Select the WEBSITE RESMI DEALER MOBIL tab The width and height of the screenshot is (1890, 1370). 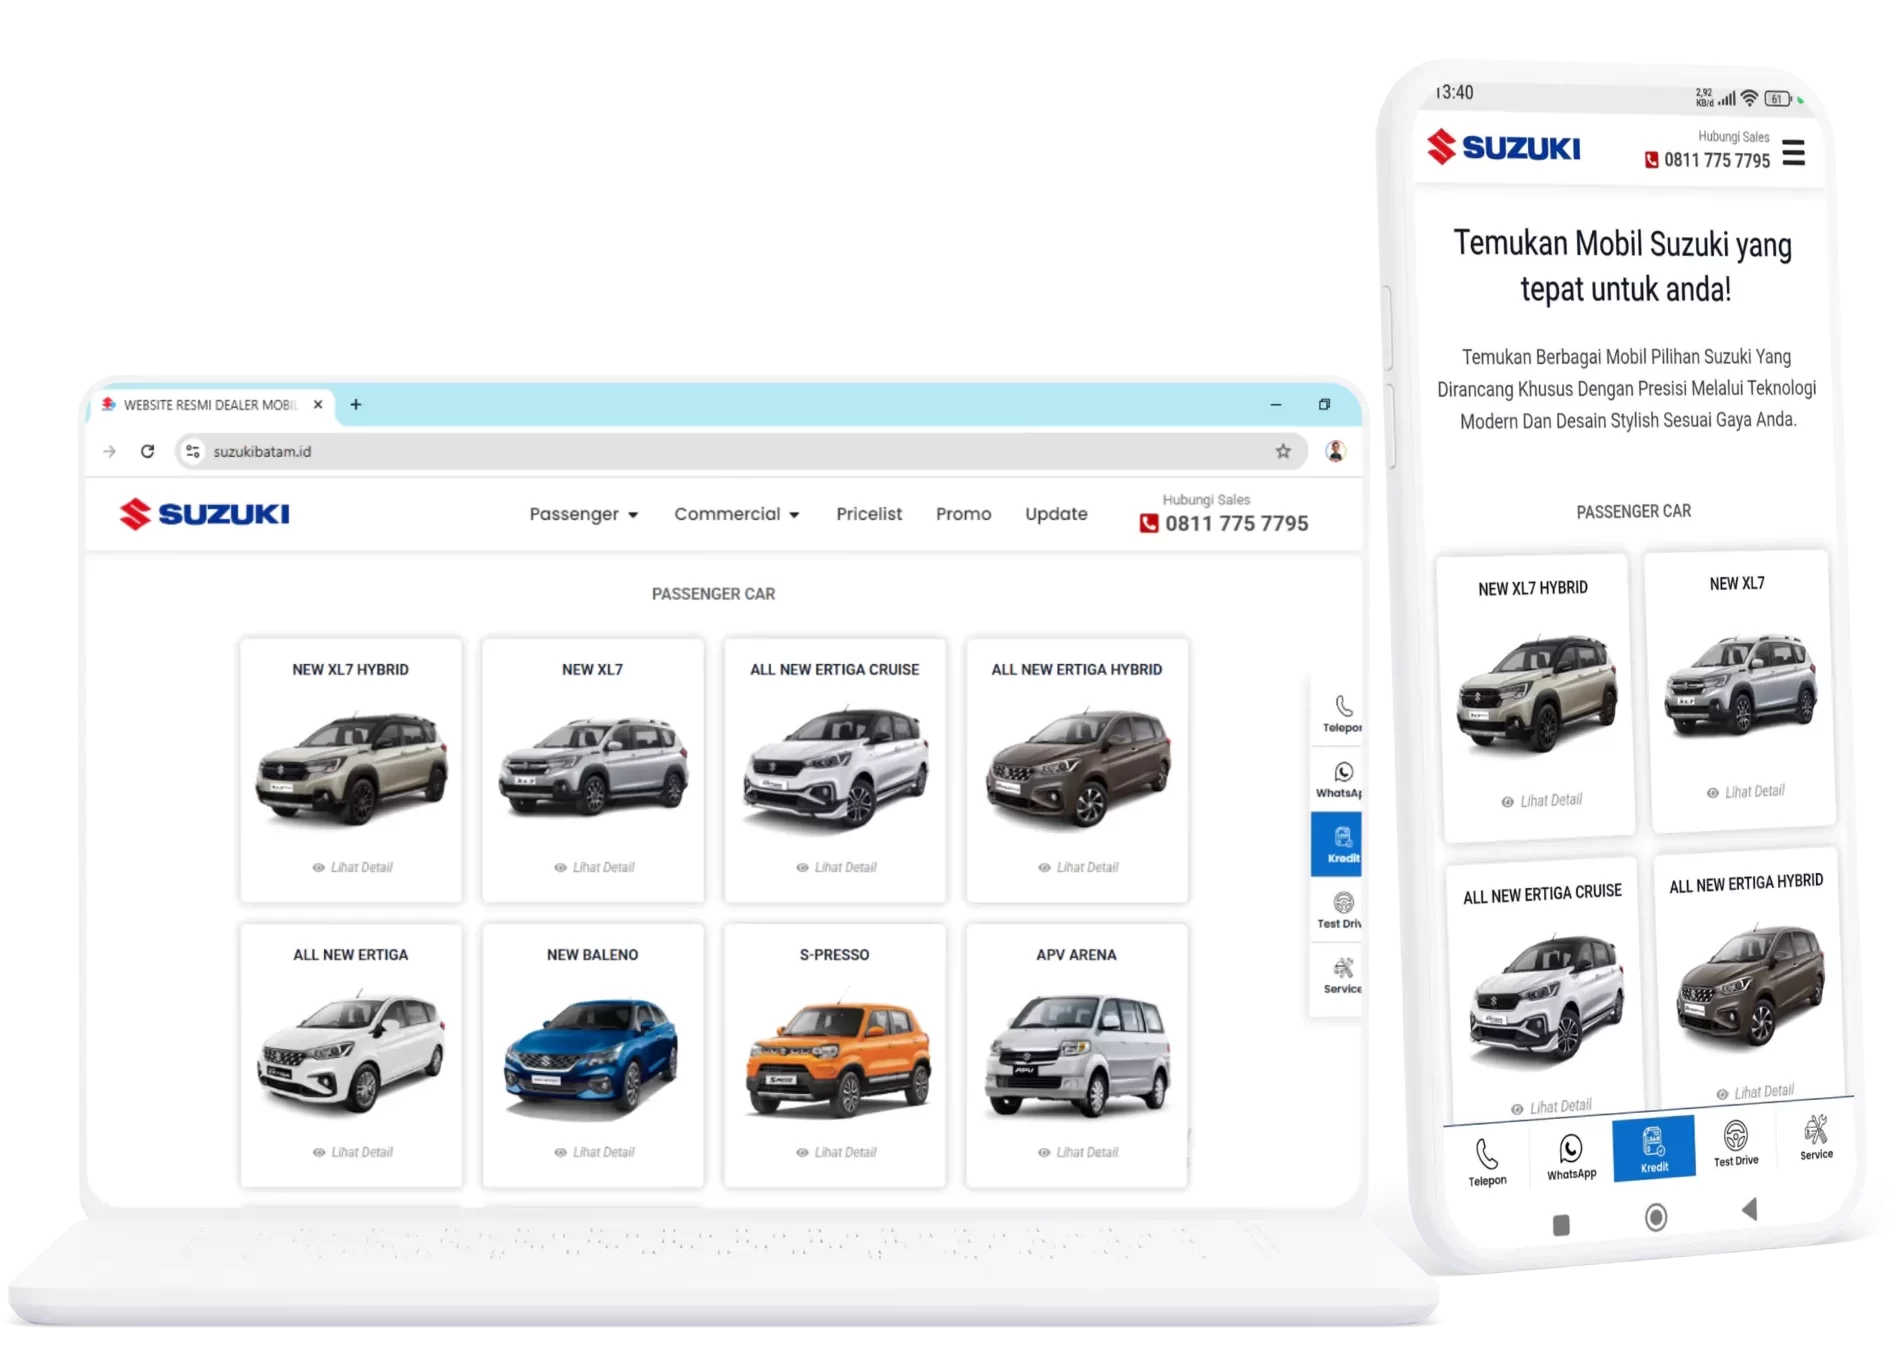(x=211, y=405)
